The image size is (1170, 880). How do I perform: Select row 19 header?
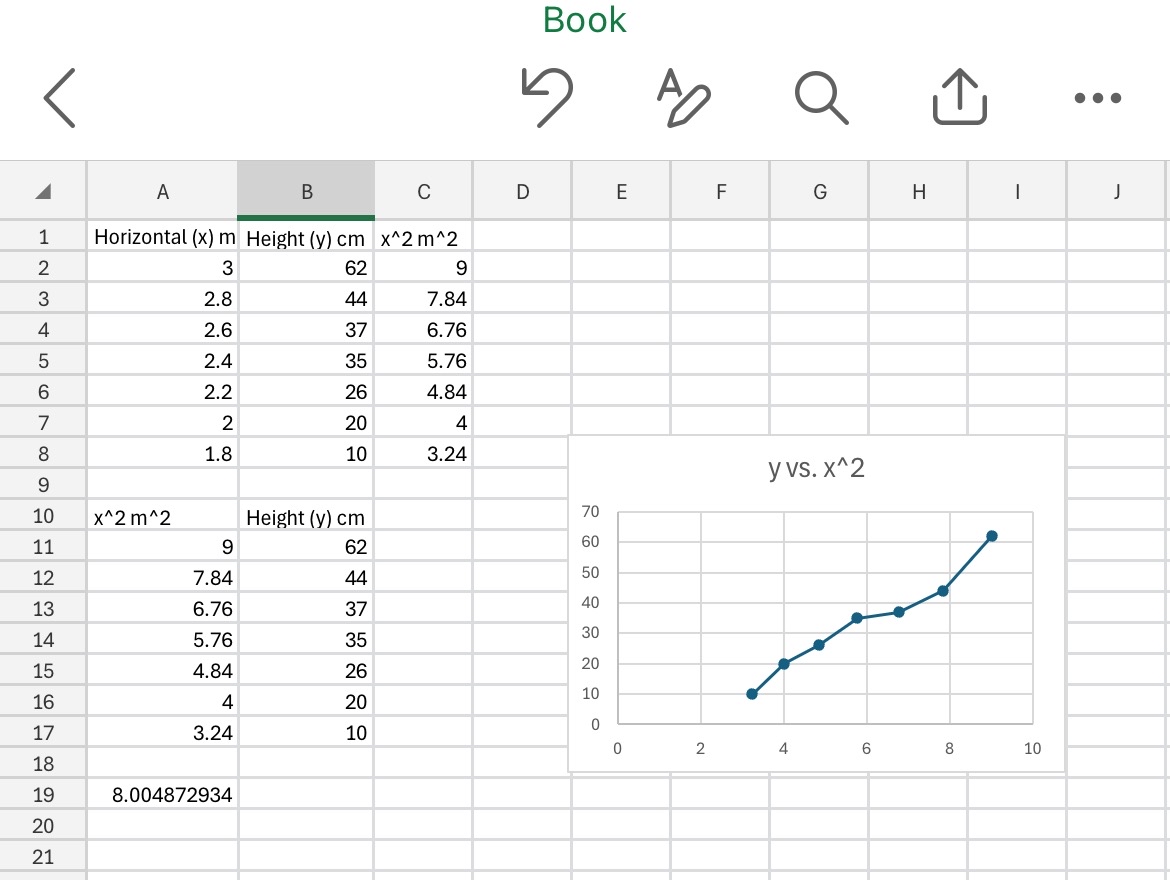click(43, 795)
